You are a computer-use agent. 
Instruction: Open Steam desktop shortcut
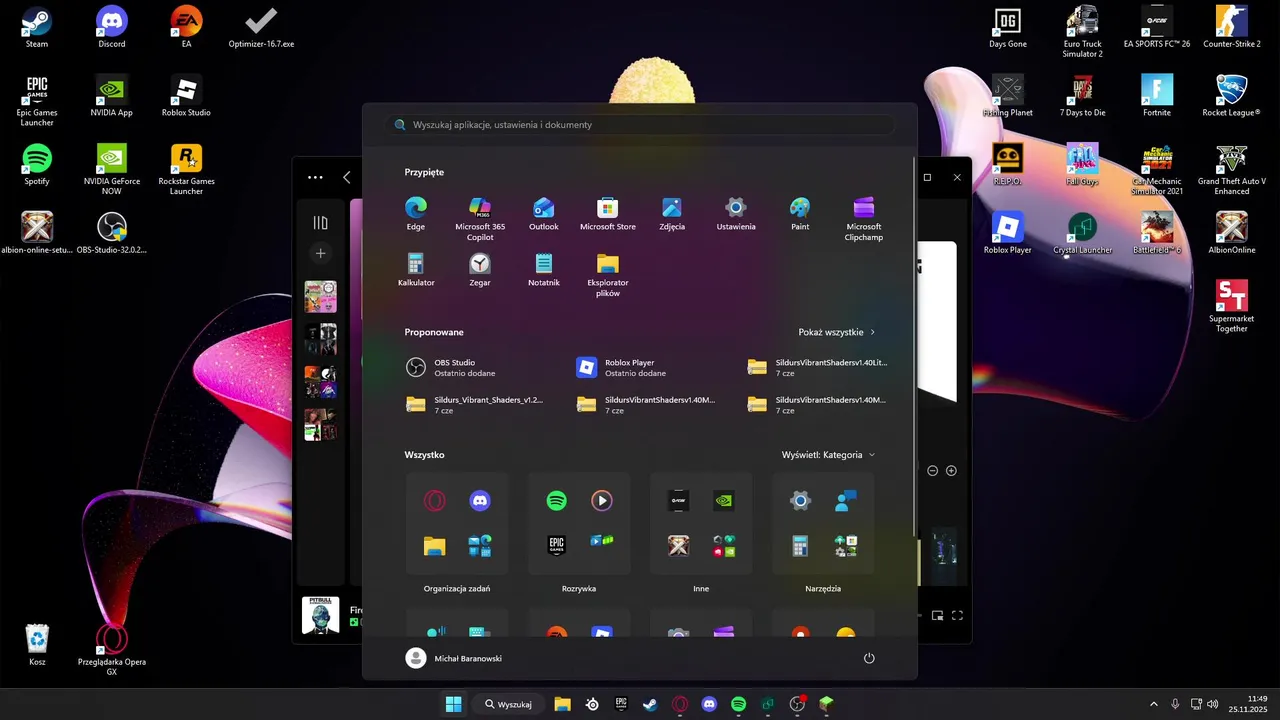37,27
